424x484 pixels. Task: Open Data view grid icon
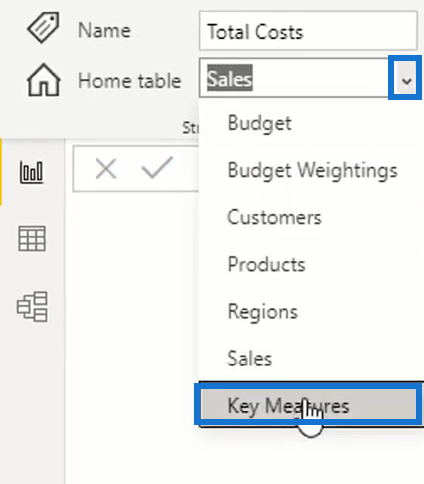(32, 238)
